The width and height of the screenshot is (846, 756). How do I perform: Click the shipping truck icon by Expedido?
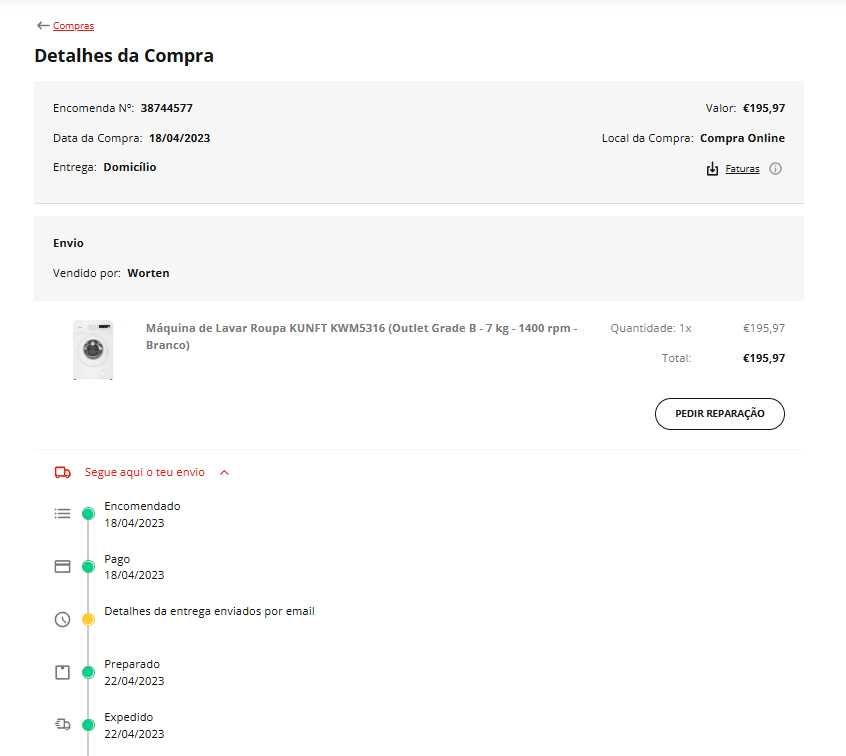(x=62, y=724)
